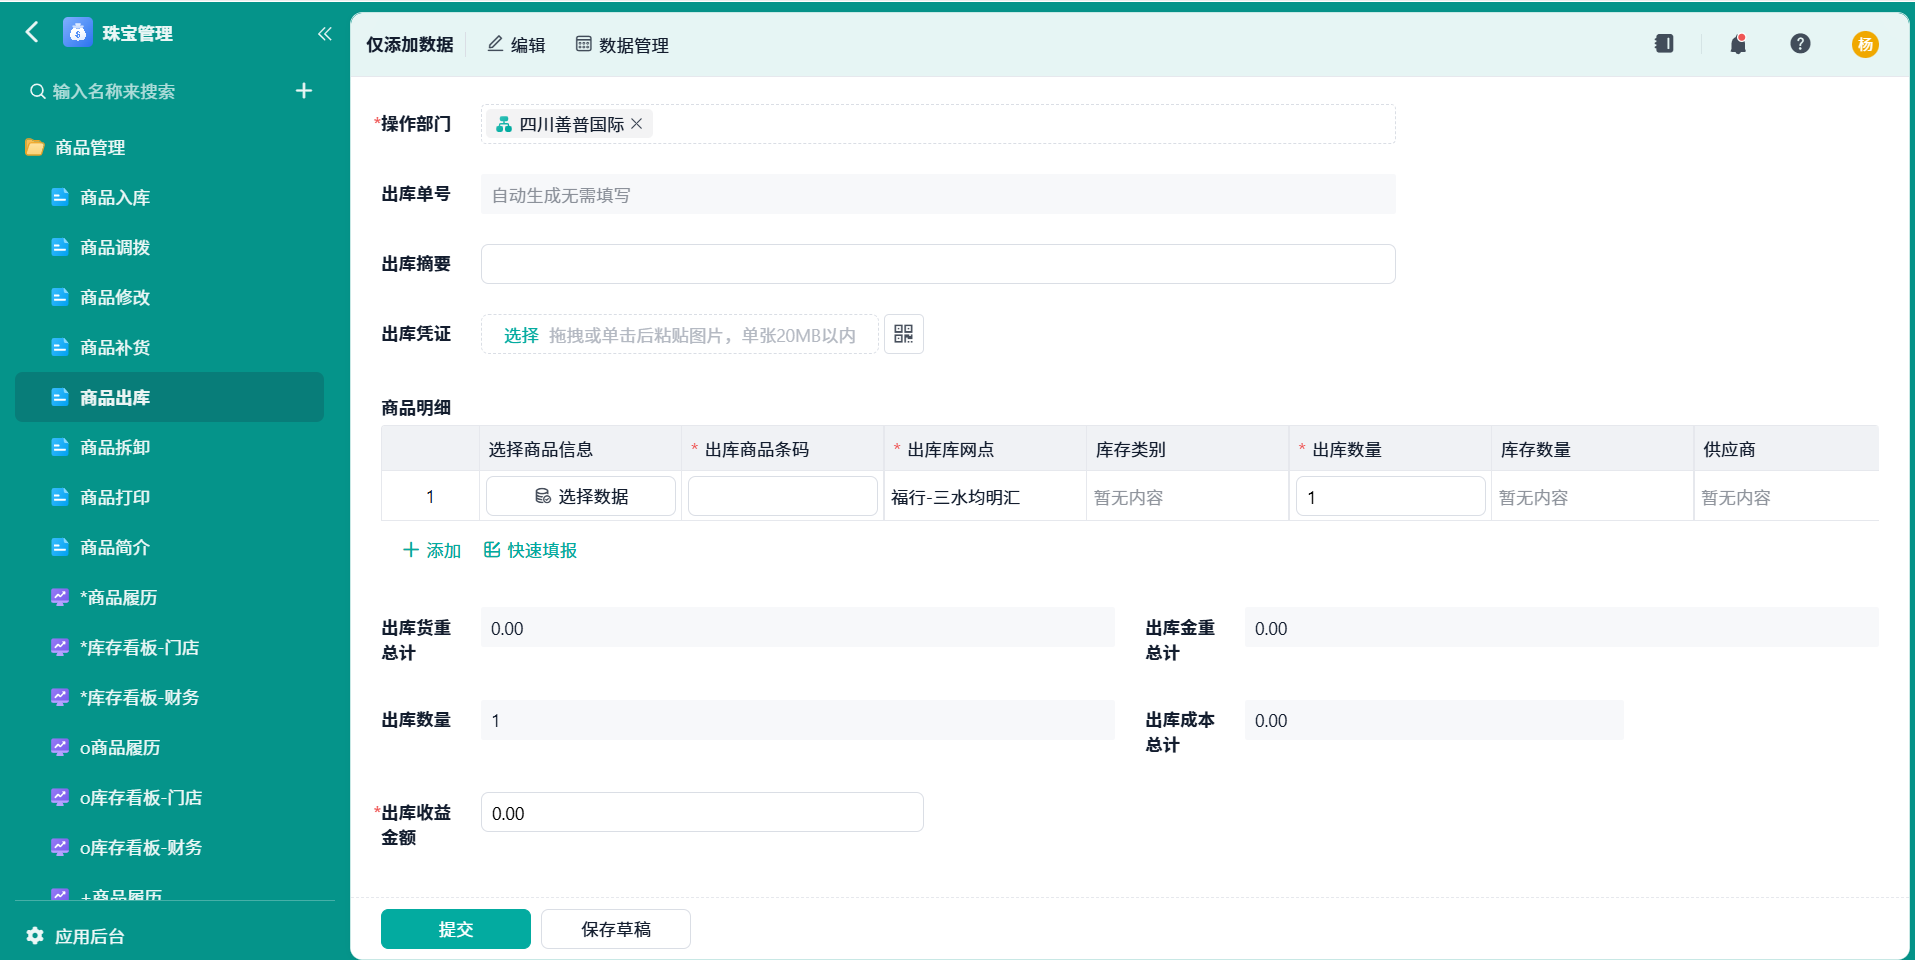
Task: Click the 福行-三水均明汇 cell
Action: pos(985,497)
